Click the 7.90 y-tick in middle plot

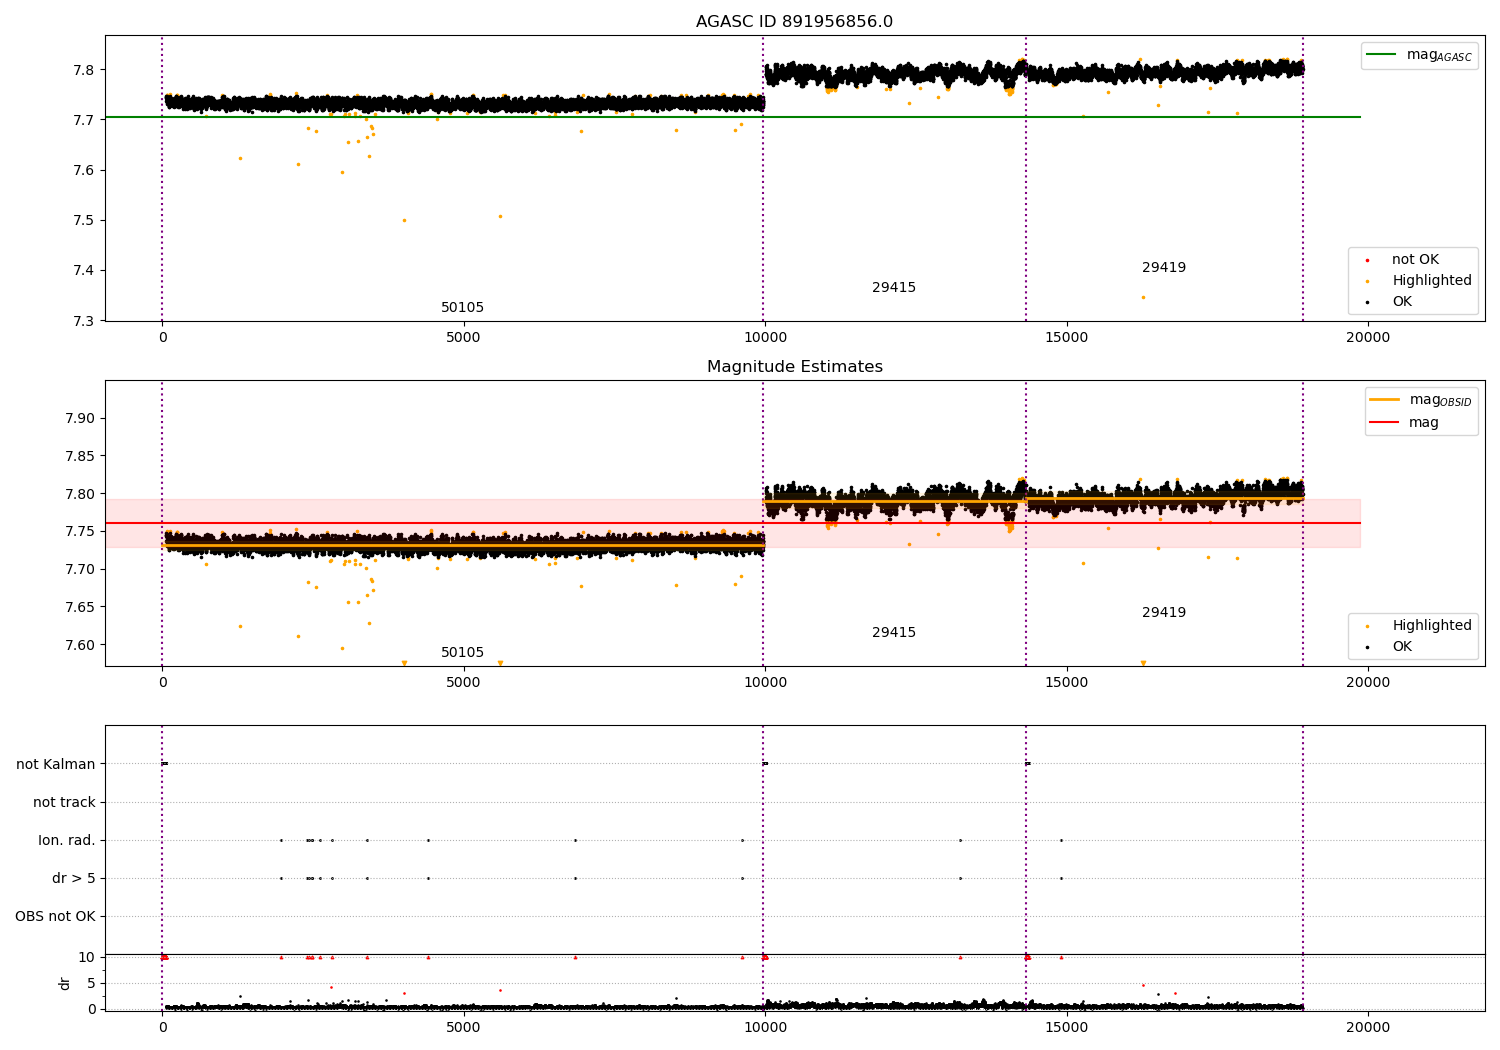click(x=81, y=419)
